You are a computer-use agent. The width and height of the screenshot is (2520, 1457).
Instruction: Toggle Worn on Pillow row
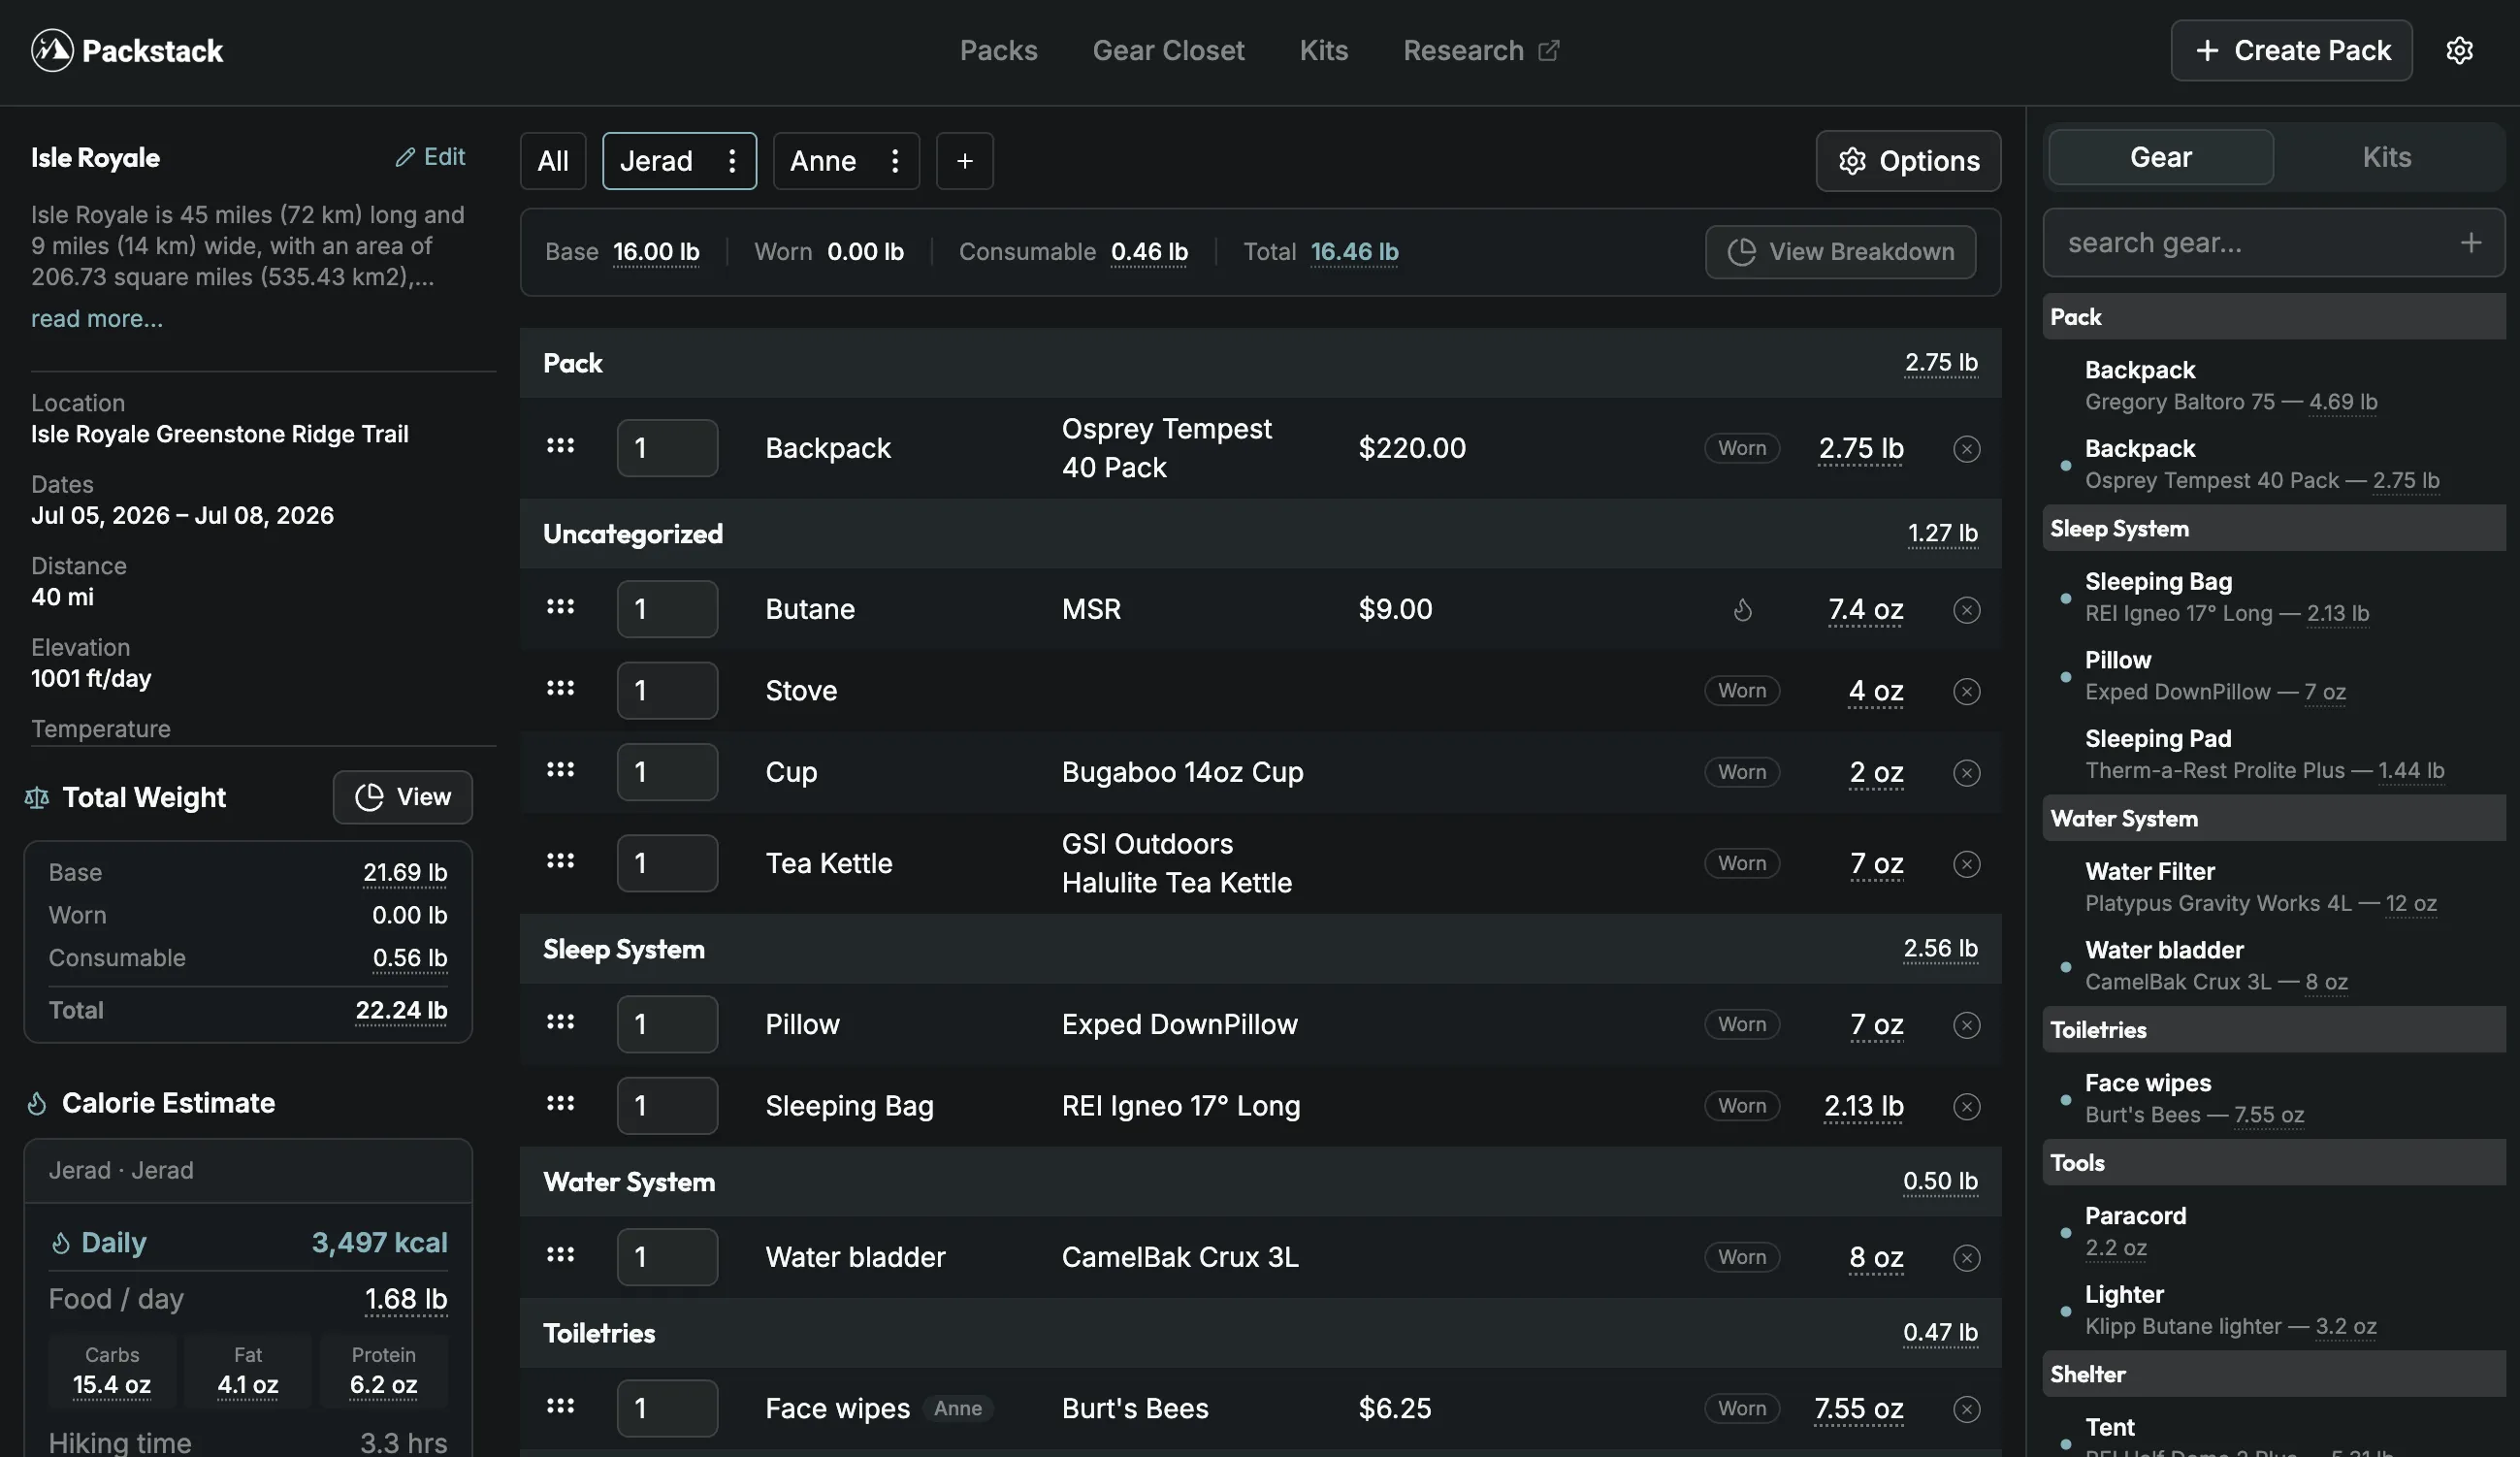click(x=1741, y=1024)
